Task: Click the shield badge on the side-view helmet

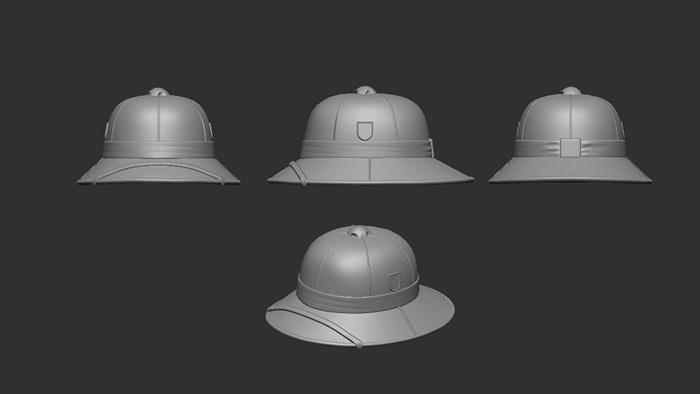Action: pos(365,131)
